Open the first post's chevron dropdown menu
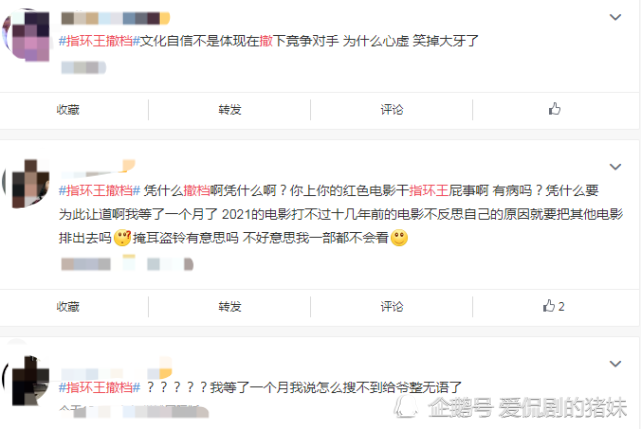Viewport: 641px width, 429px height. [x=615, y=17]
